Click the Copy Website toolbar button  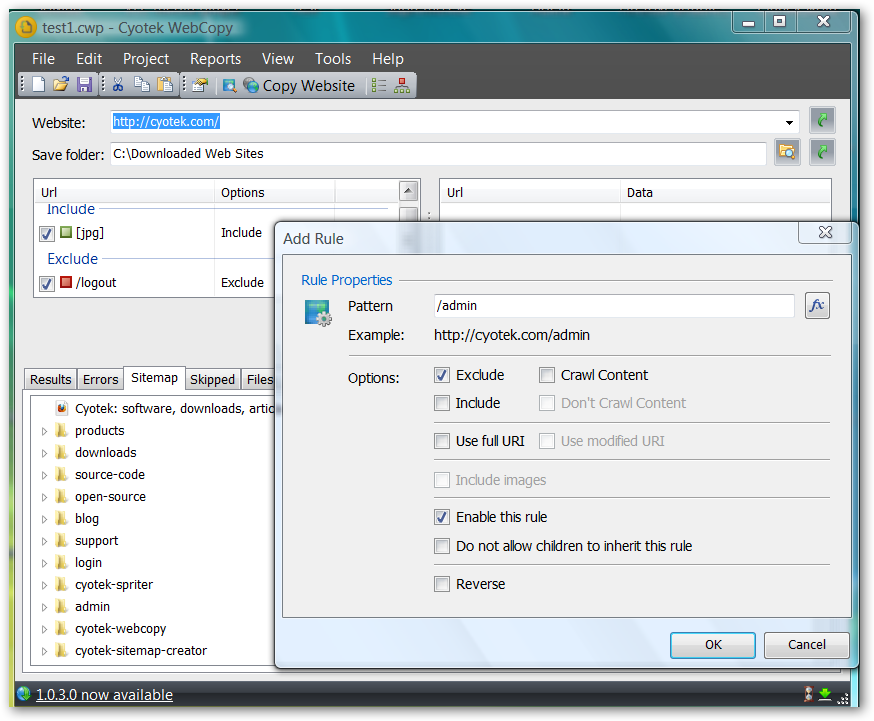299,85
